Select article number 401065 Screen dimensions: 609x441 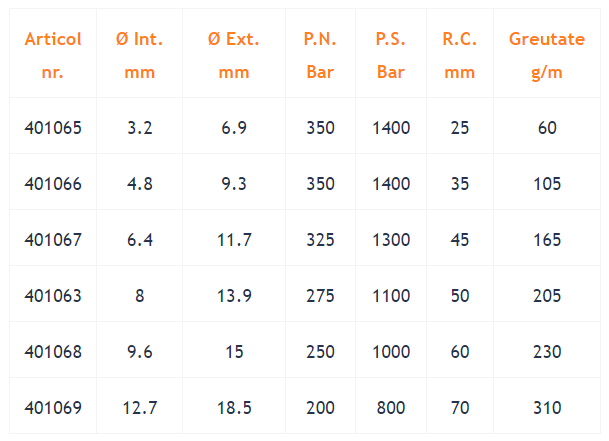pos(53,128)
